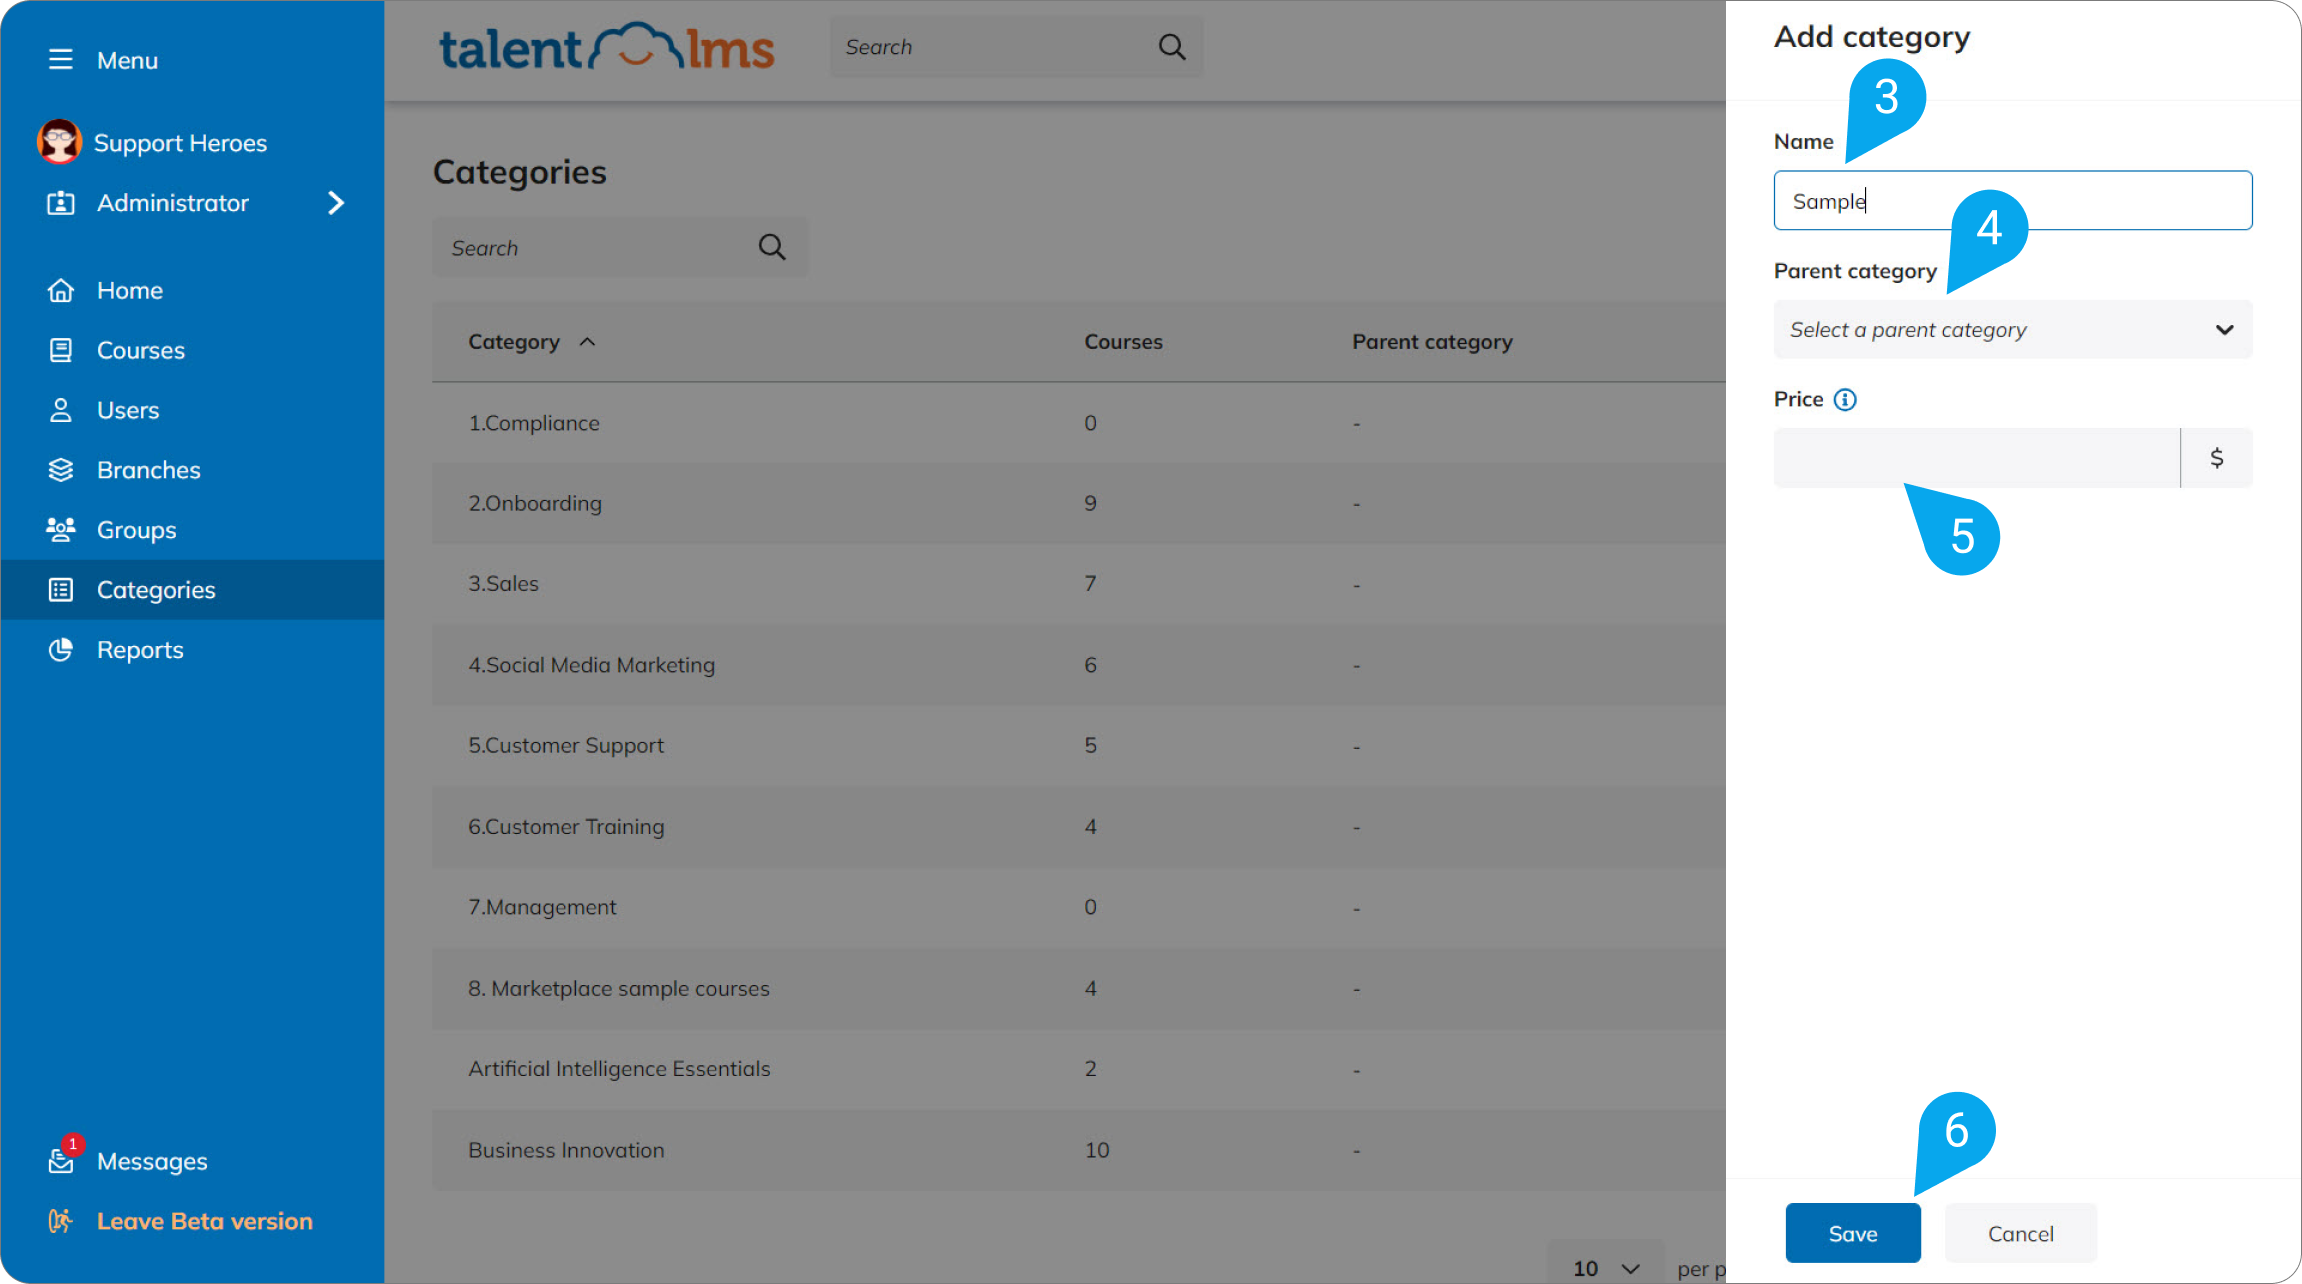Viewport: 2302px width, 1284px height.
Task: Open Users in sidebar menu
Action: coord(127,411)
